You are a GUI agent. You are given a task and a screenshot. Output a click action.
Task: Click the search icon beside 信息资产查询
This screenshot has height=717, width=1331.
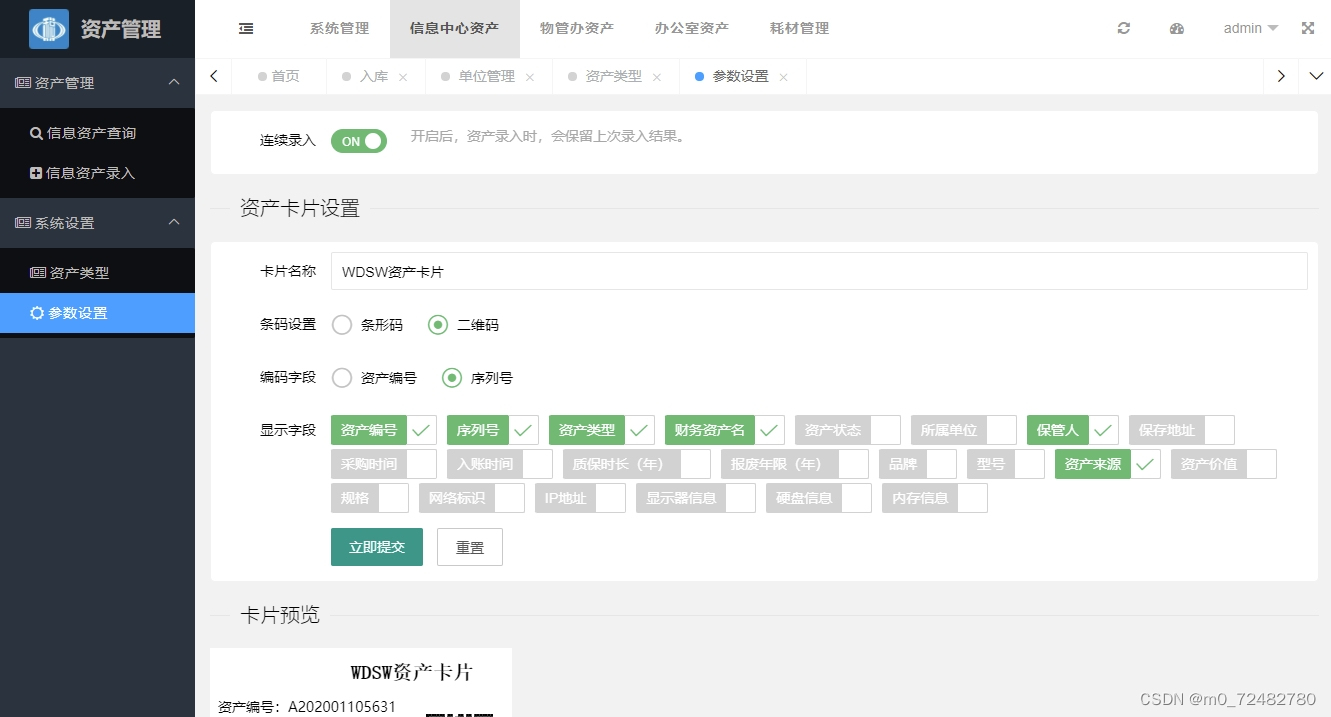[x=36, y=133]
